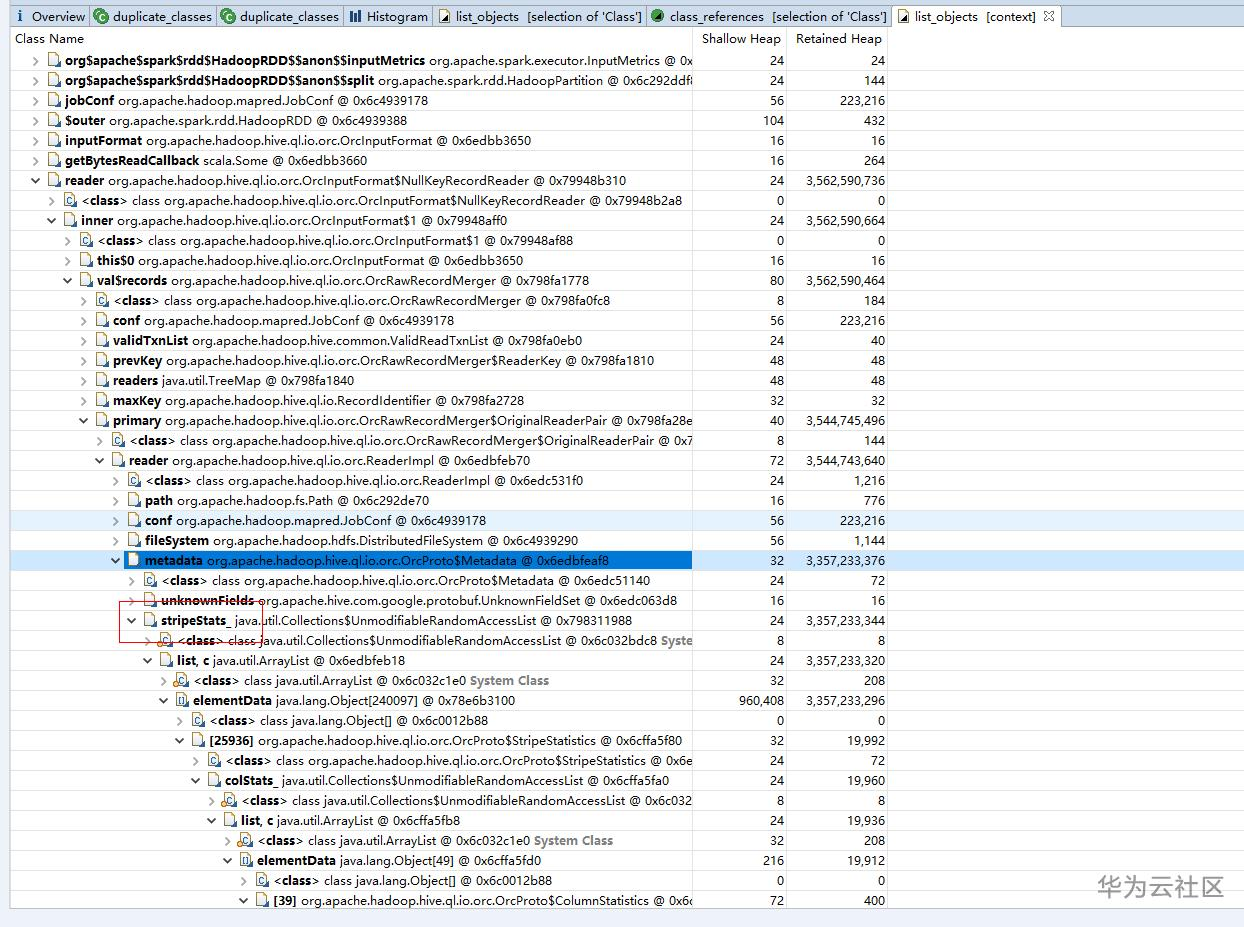Collapse the reader ReaderImpl node
Screen dimensions: 1244x927
pyautogui.click(x=100, y=460)
